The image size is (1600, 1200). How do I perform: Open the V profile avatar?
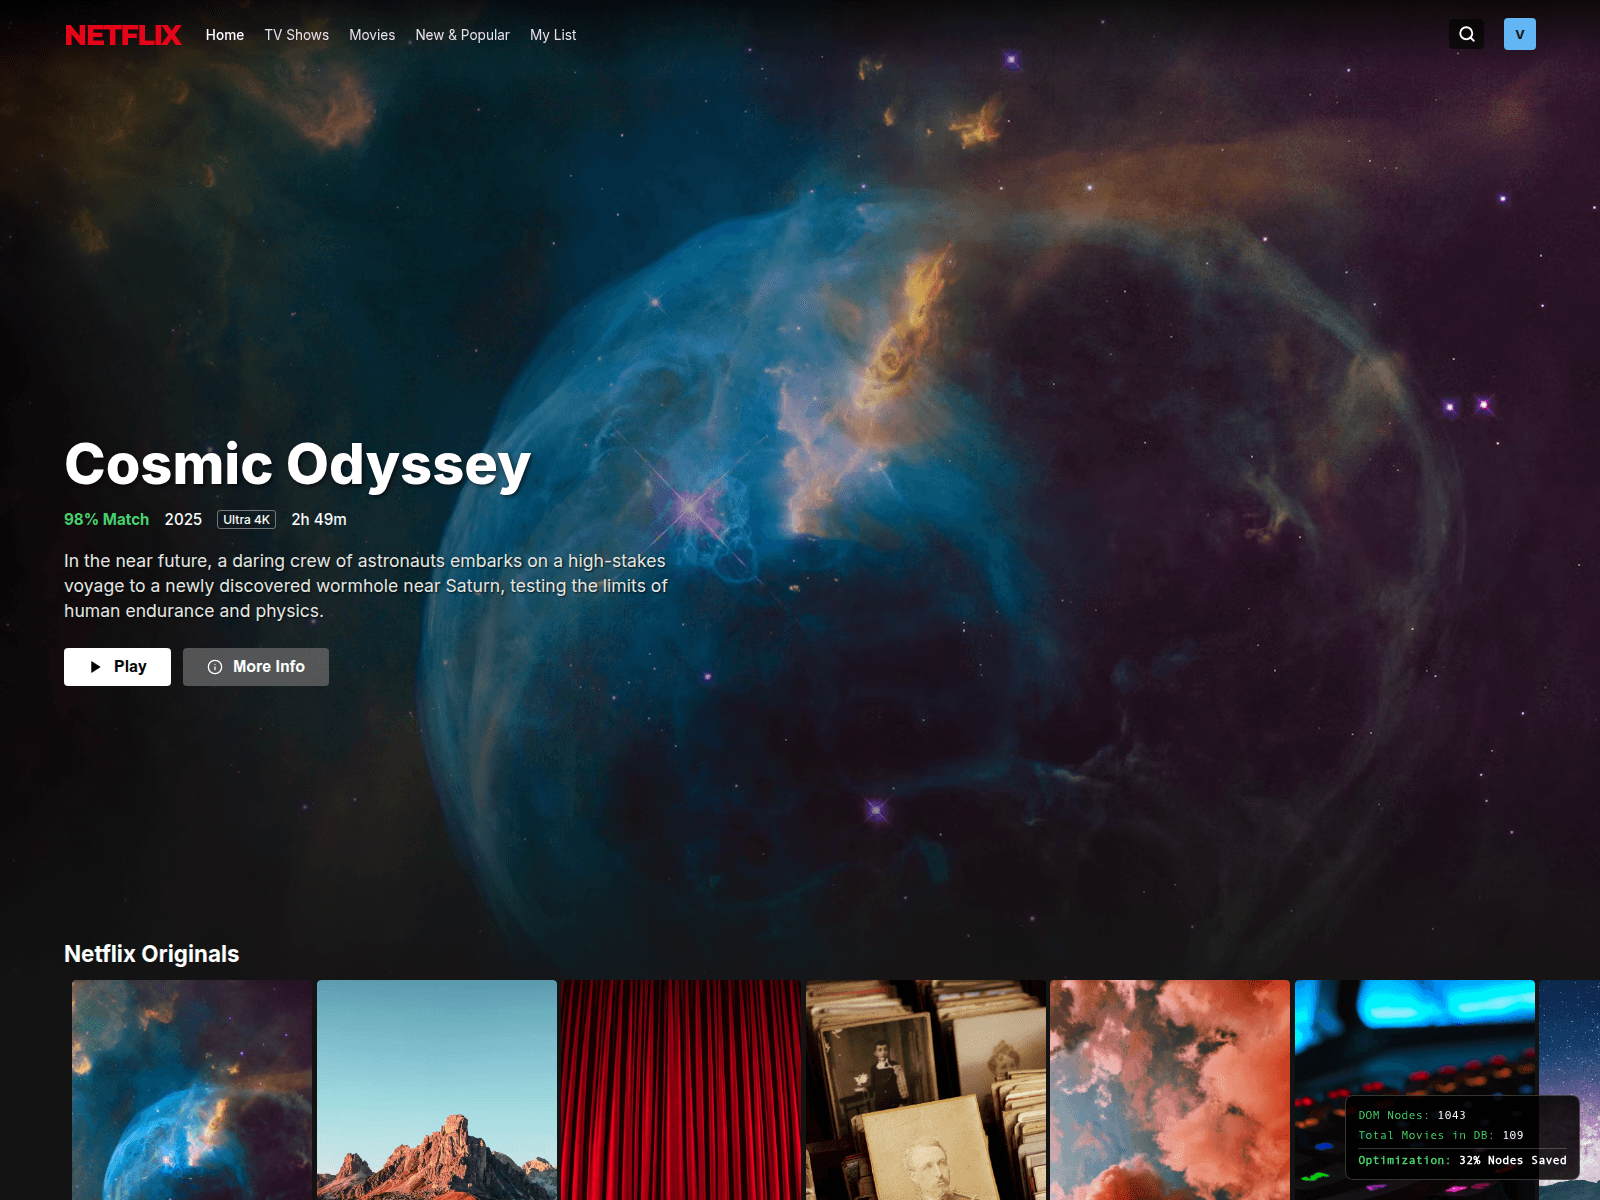coord(1519,34)
